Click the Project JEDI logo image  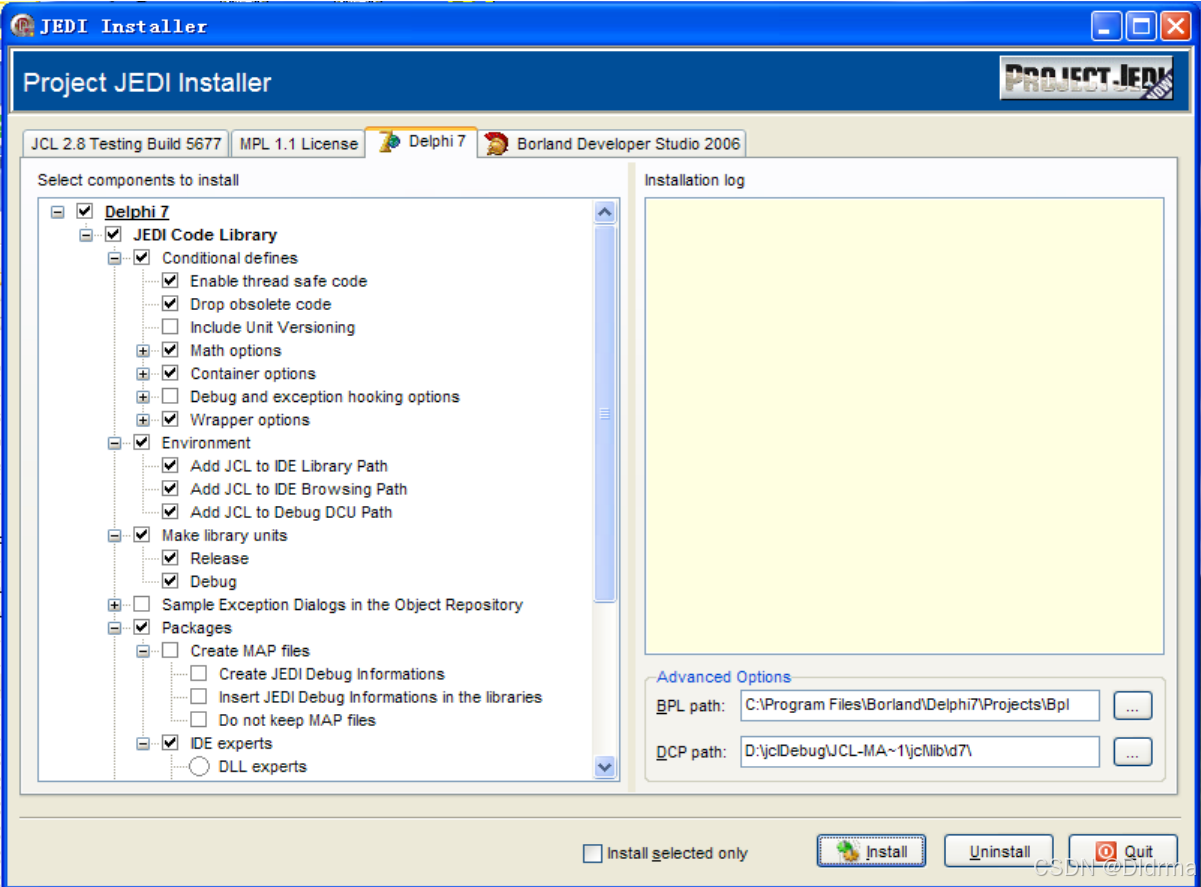(1086, 80)
